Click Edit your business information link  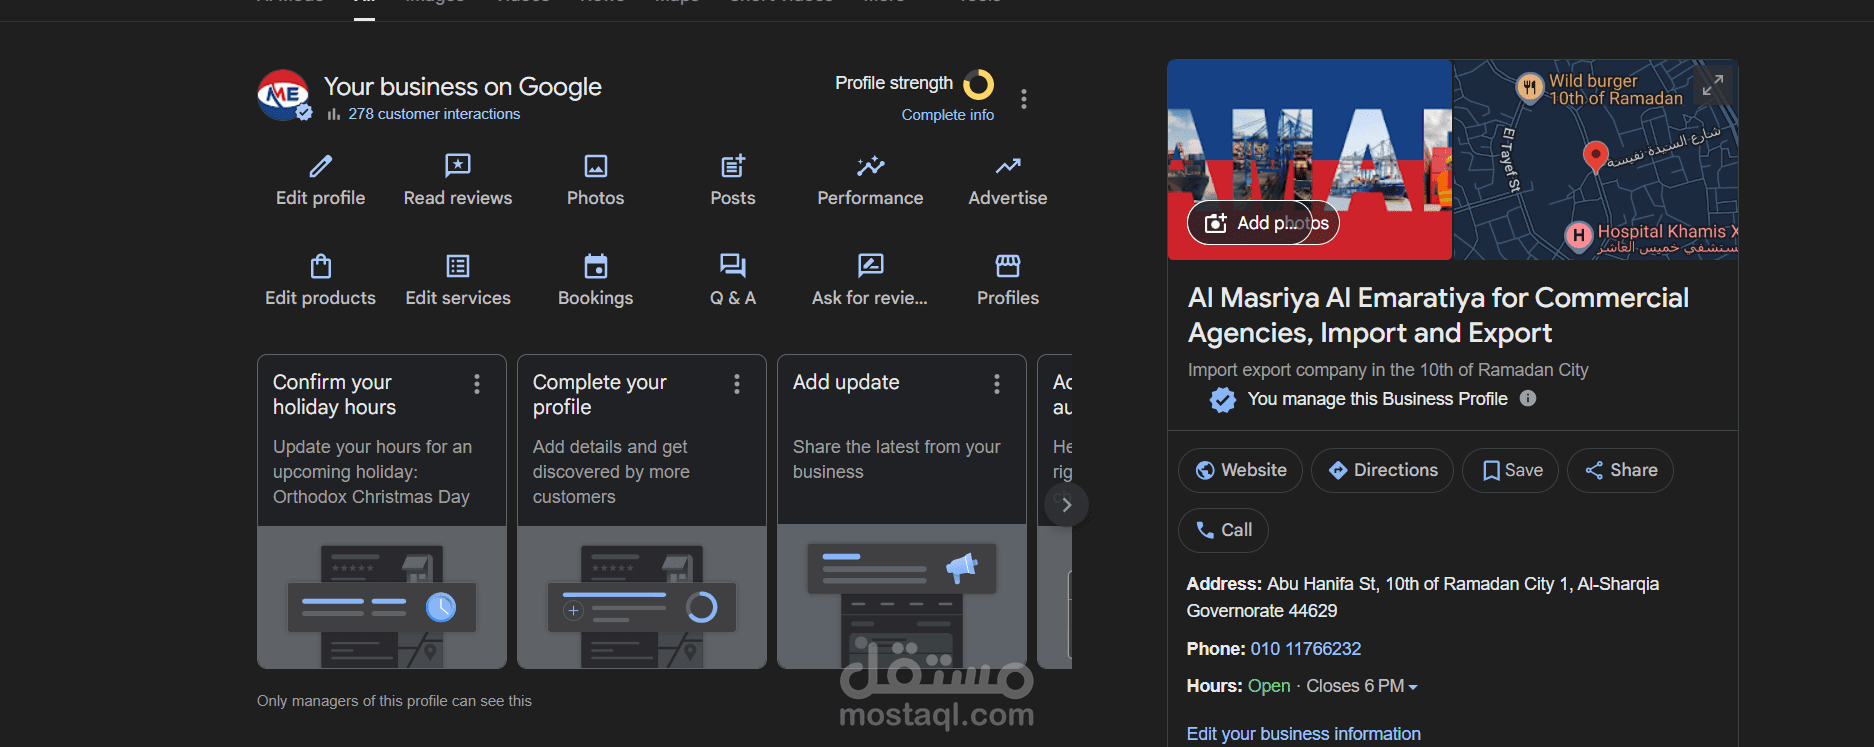pos(1303,734)
